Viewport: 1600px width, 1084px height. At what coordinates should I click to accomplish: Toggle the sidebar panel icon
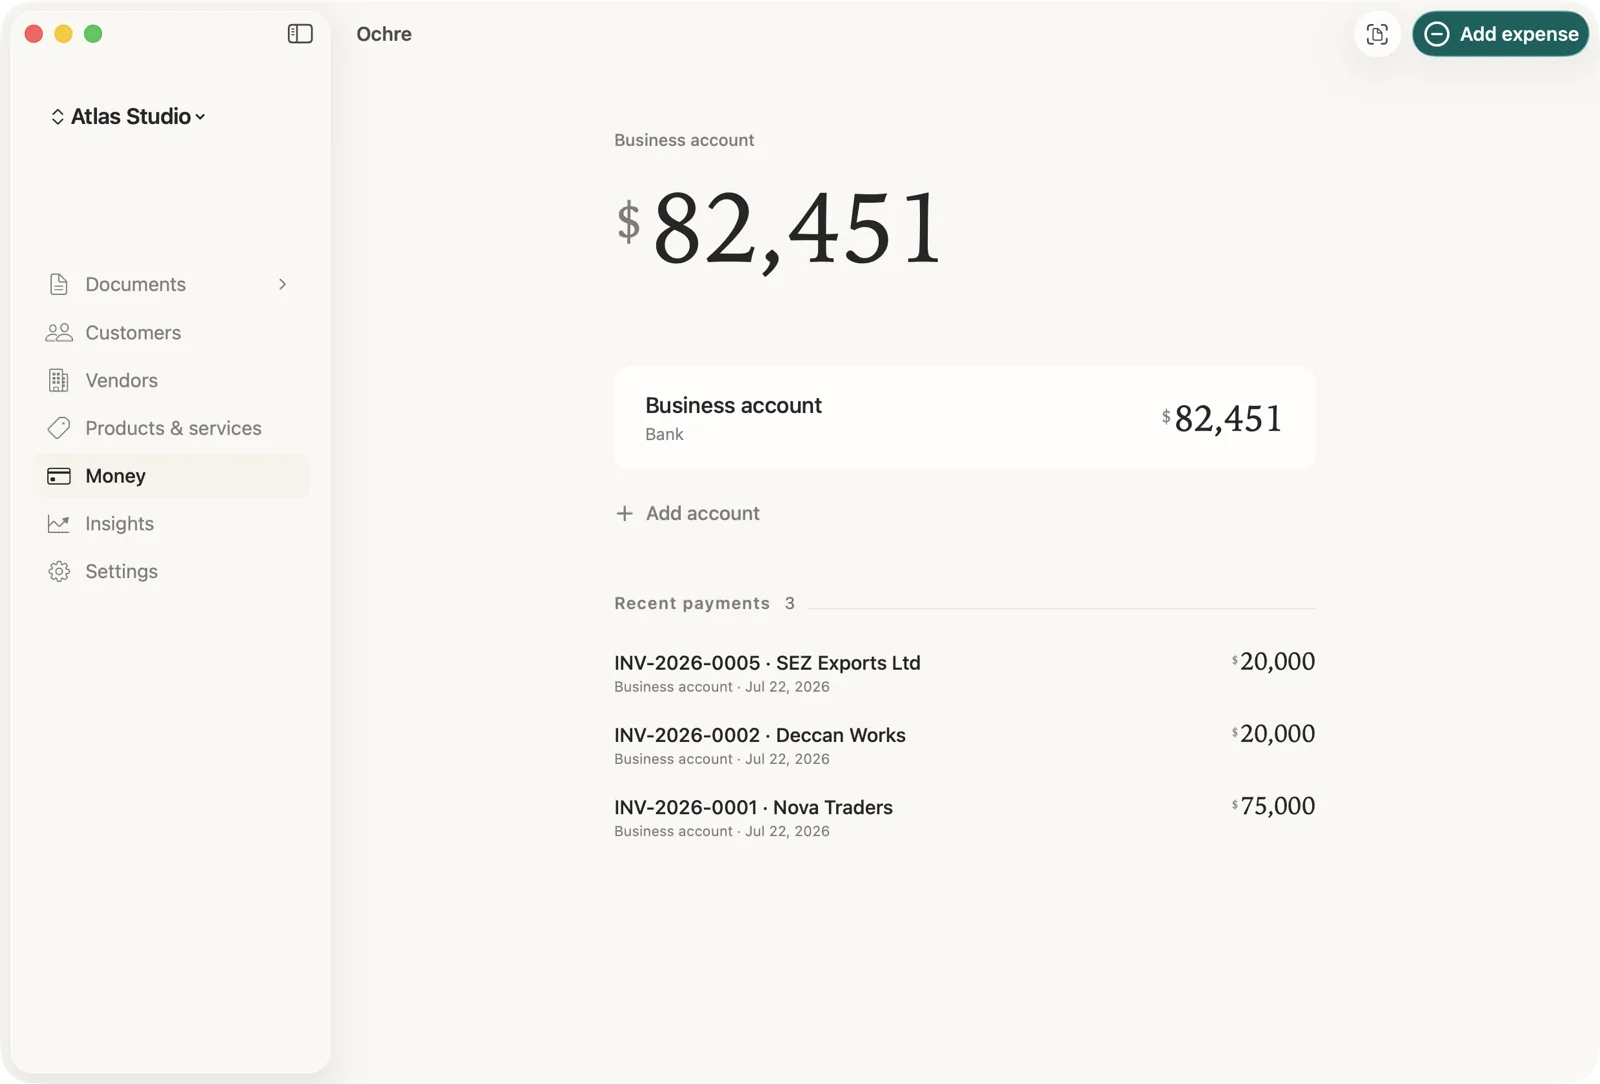click(x=300, y=34)
